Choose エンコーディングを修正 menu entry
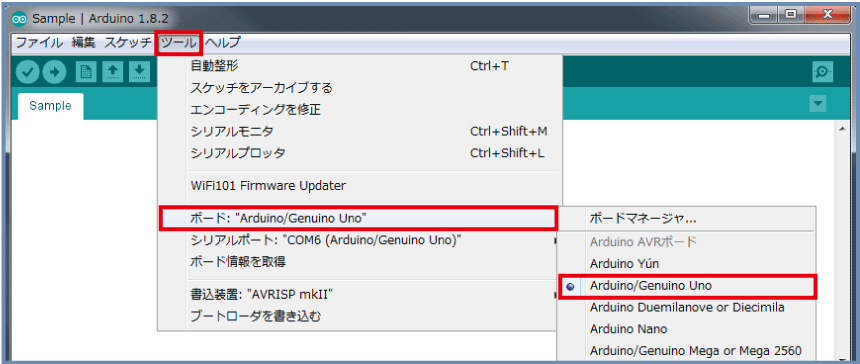 click(x=360, y=110)
